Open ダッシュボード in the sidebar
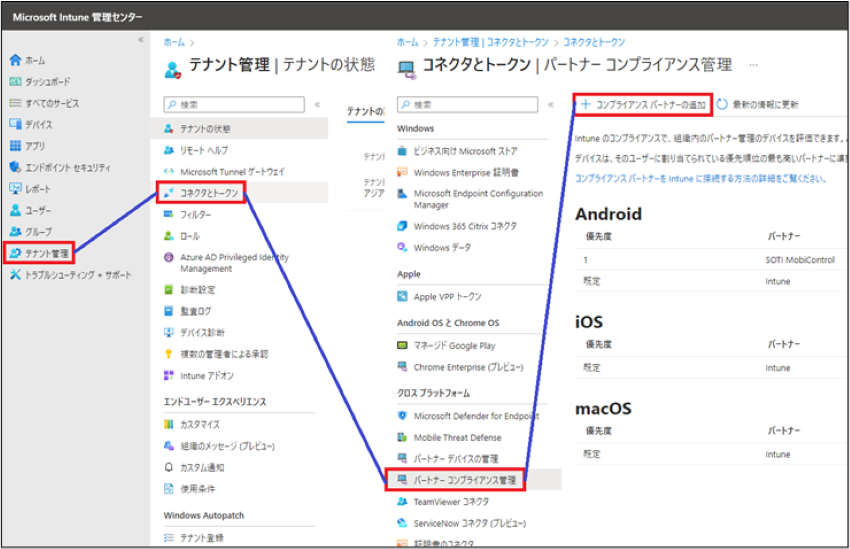Screen dimensions: 850x549 [40, 82]
